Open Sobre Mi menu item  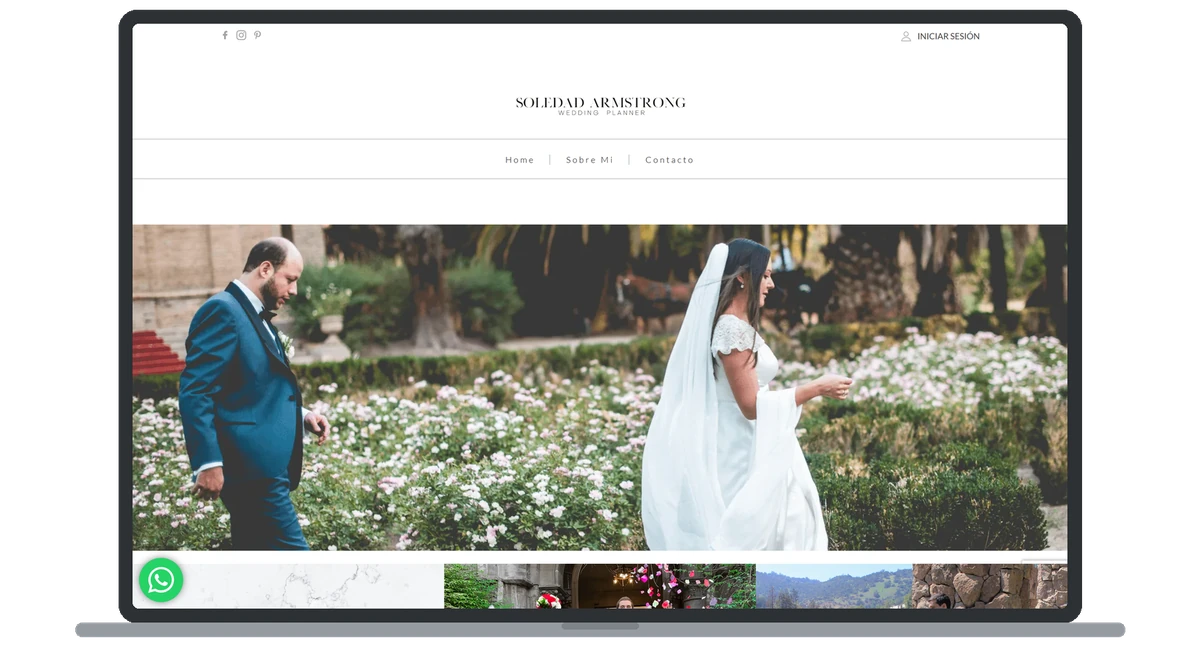tap(590, 160)
